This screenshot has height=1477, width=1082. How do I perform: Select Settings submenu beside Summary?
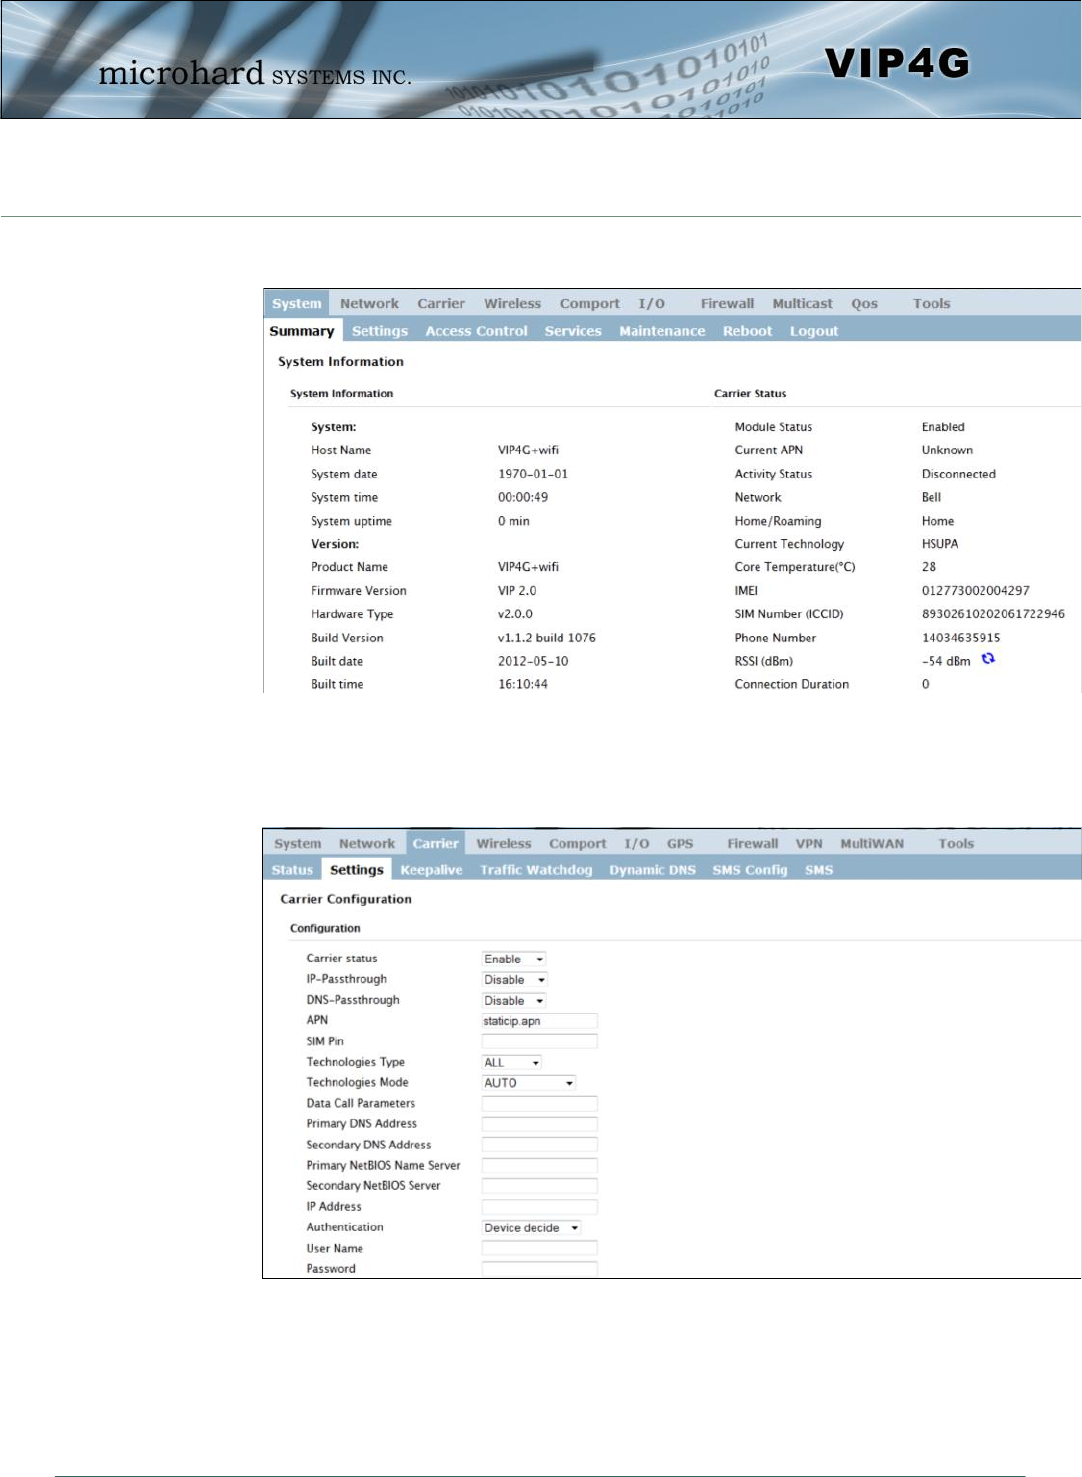(380, 331)
